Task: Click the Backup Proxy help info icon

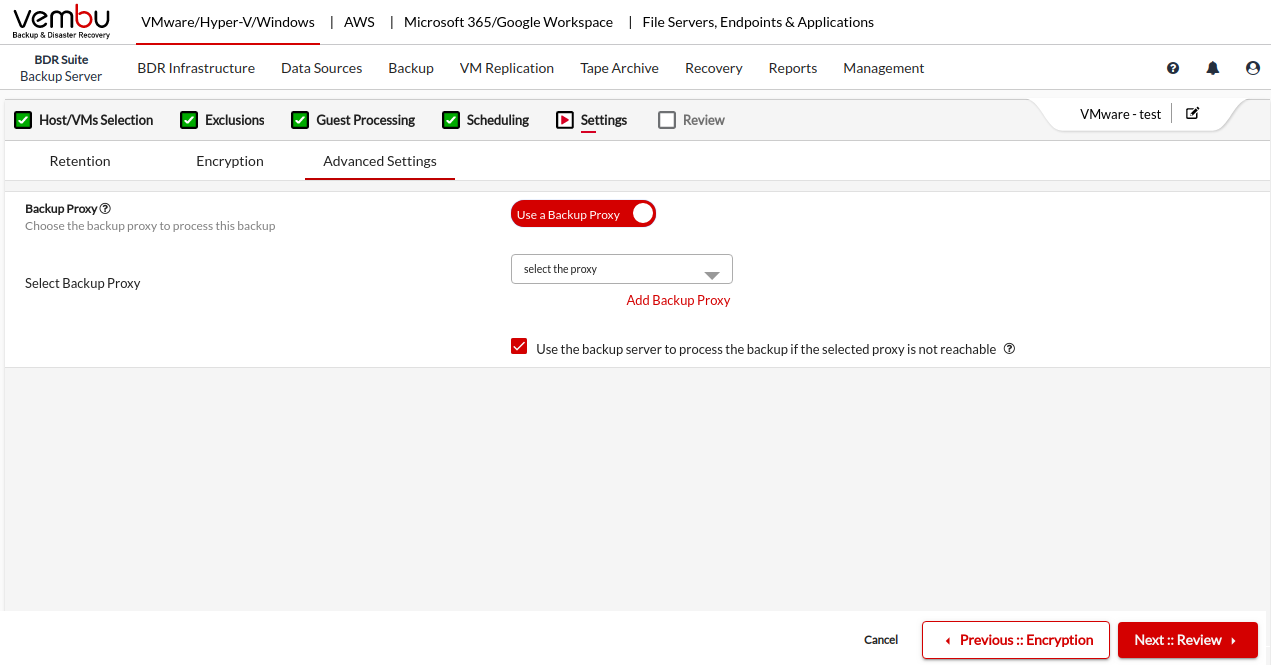Action: pyautogui.click(x=105, y=209)
